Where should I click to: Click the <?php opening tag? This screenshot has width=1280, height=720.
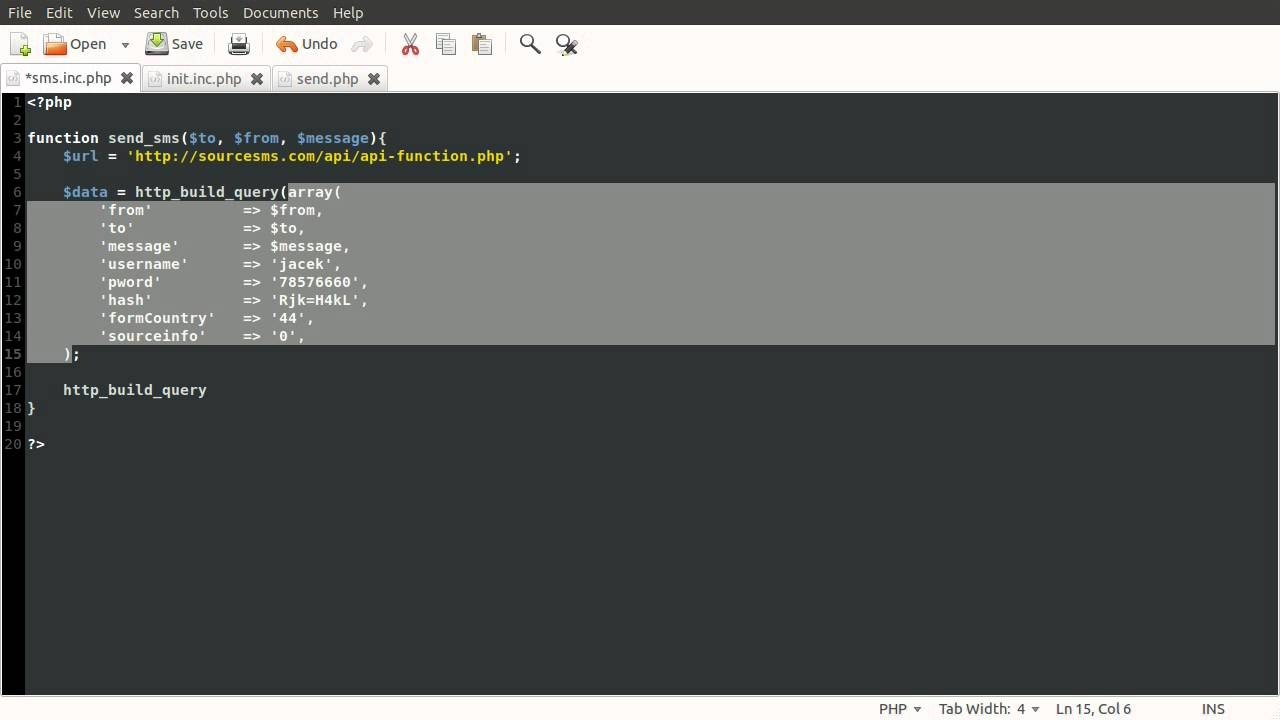[x=49, y=102]
